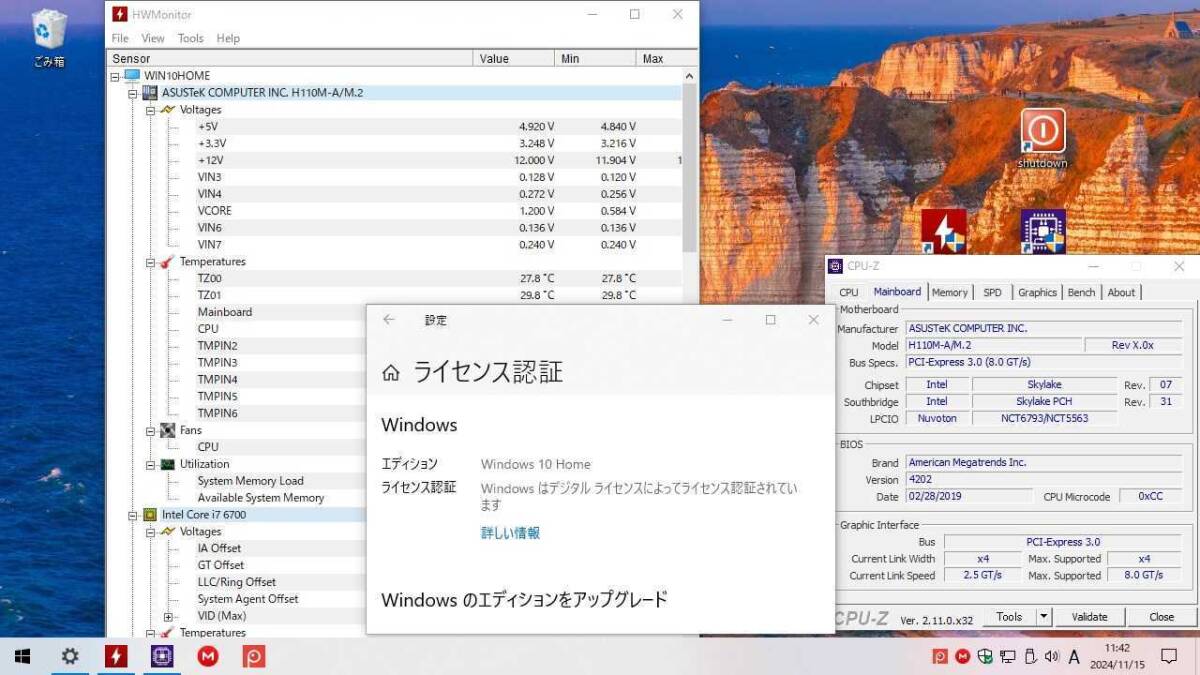Viewport: 1200px width, 675px height.
Task: Open the HWMonitor desktop shortcut icon
Action: [943, 232]
